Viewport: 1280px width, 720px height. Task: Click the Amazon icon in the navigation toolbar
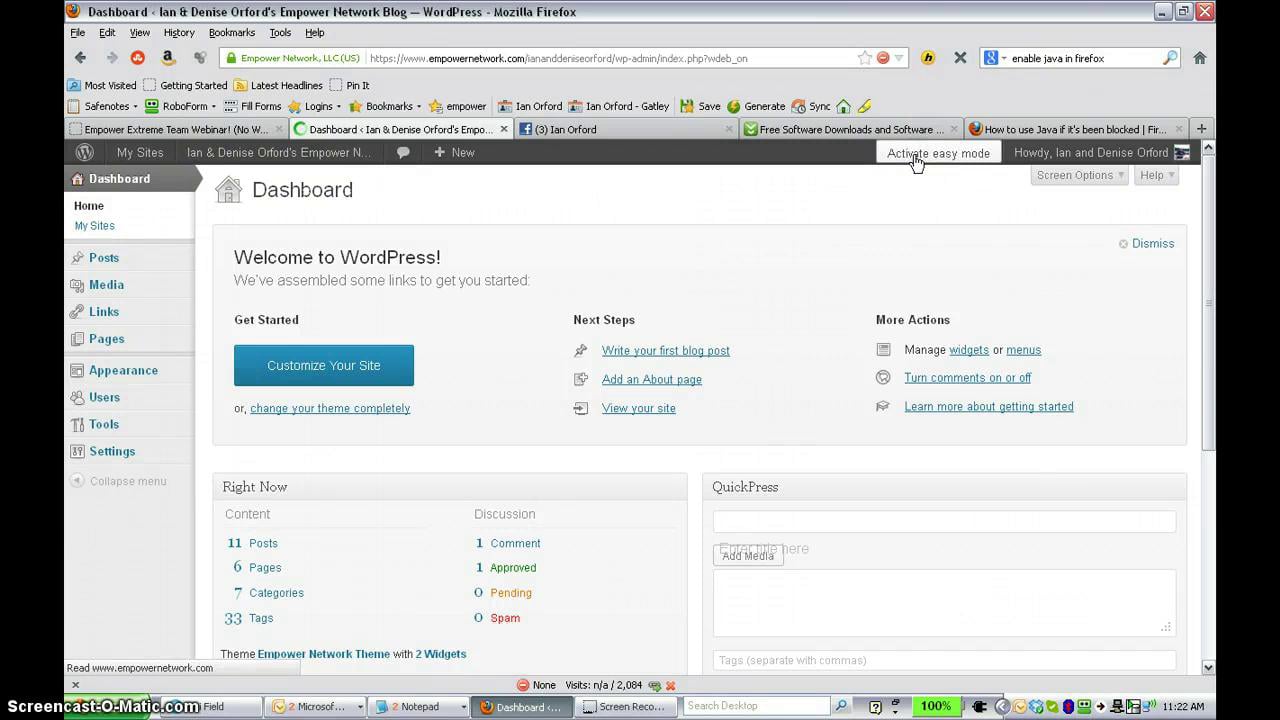pyautogui.click(x=168, y=58)
